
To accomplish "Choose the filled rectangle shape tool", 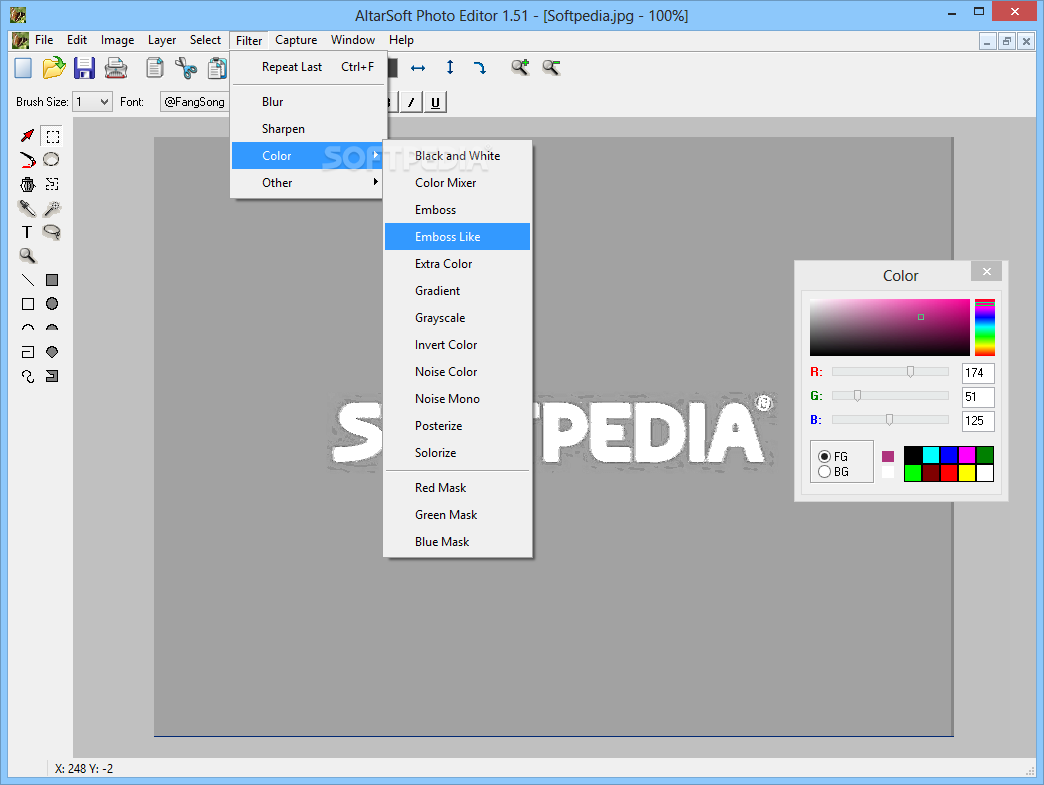I will [52, 280].
